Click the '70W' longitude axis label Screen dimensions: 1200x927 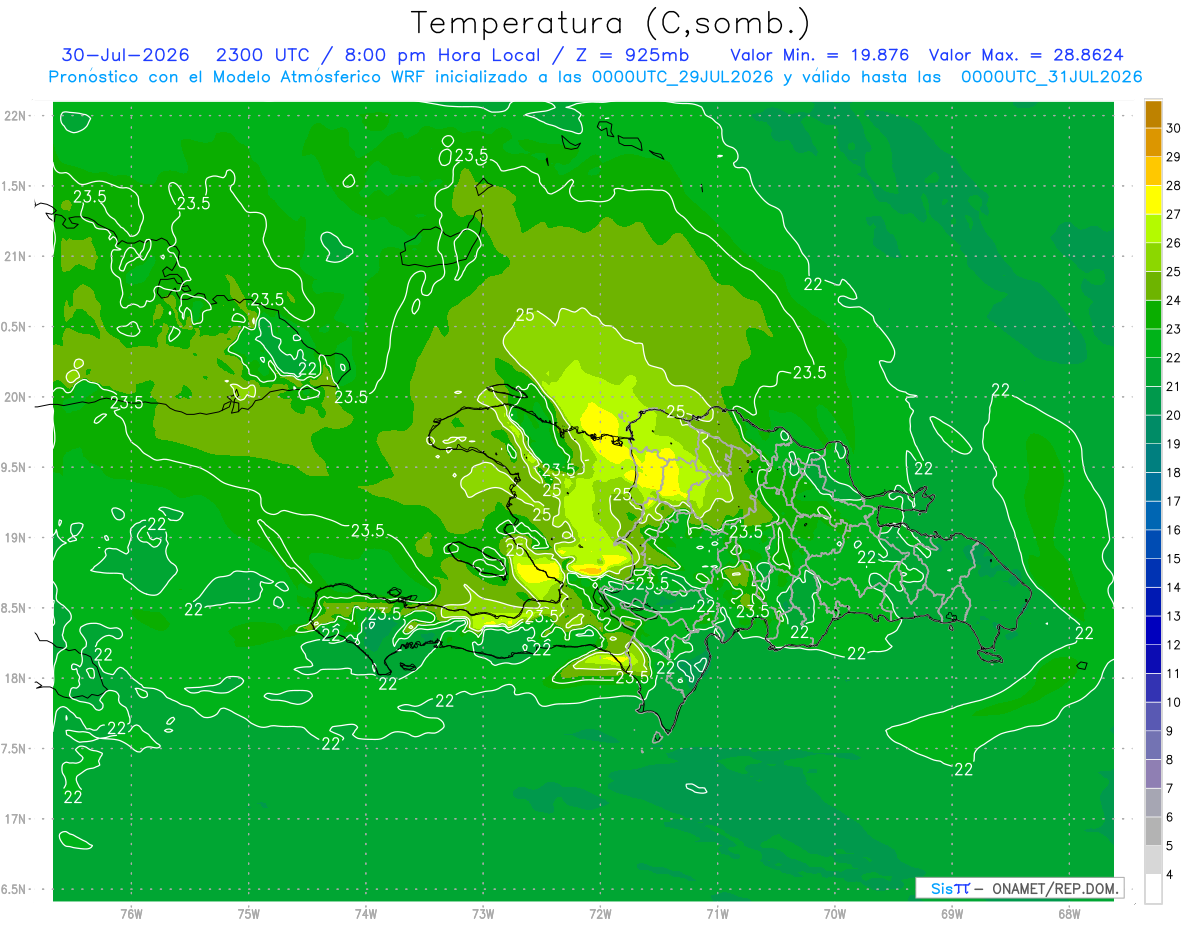[x=835, y=914]
